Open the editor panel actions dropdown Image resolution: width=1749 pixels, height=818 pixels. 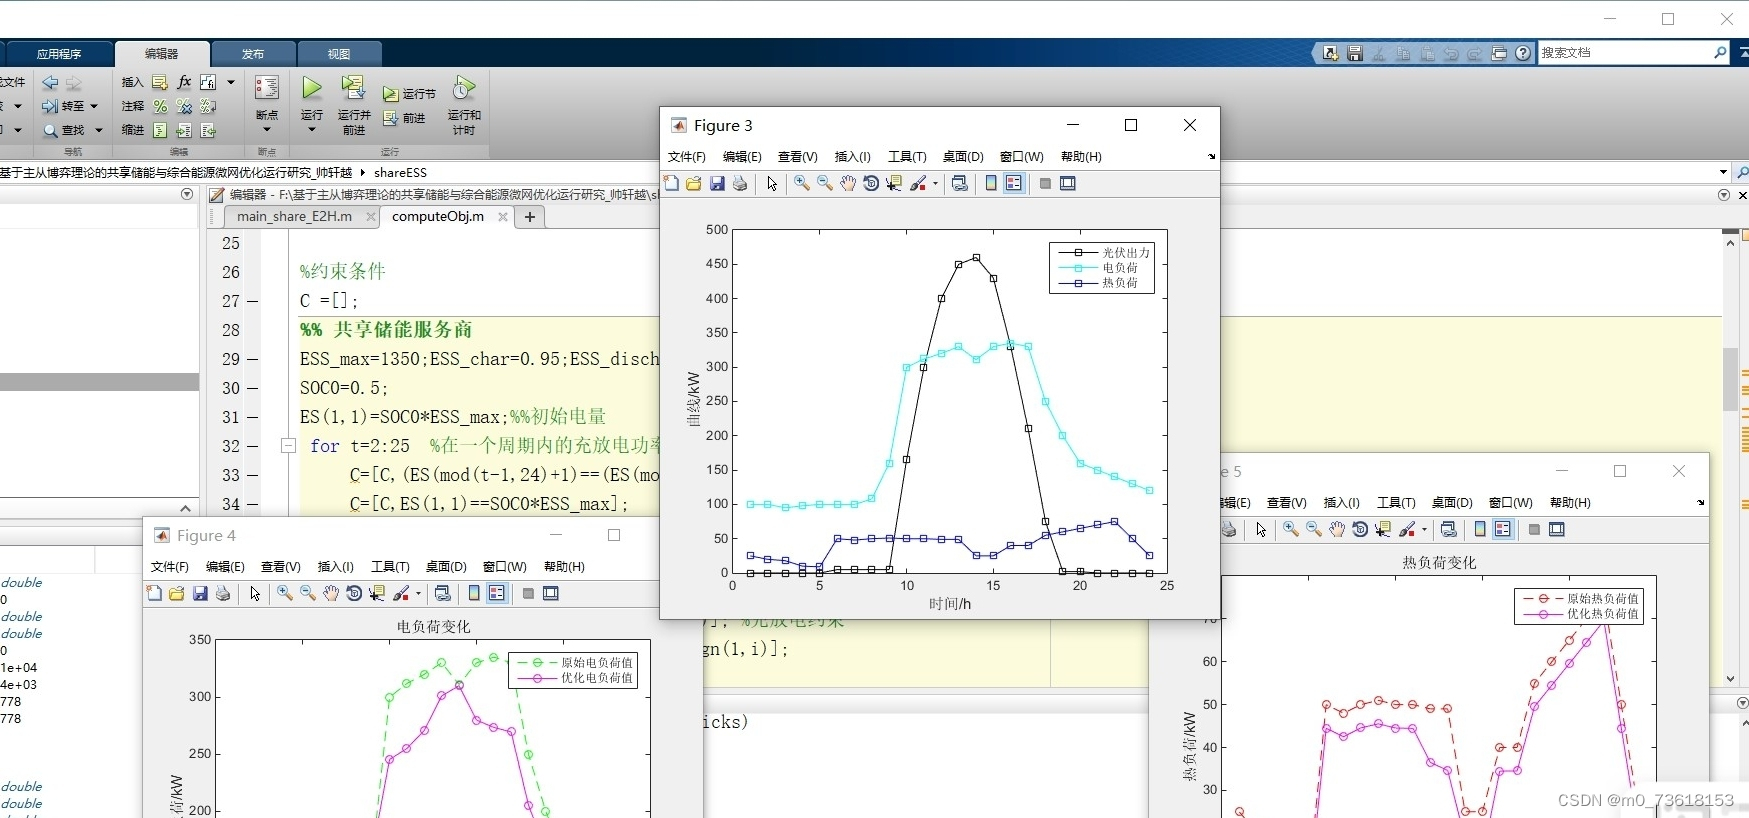point(1723,195)
